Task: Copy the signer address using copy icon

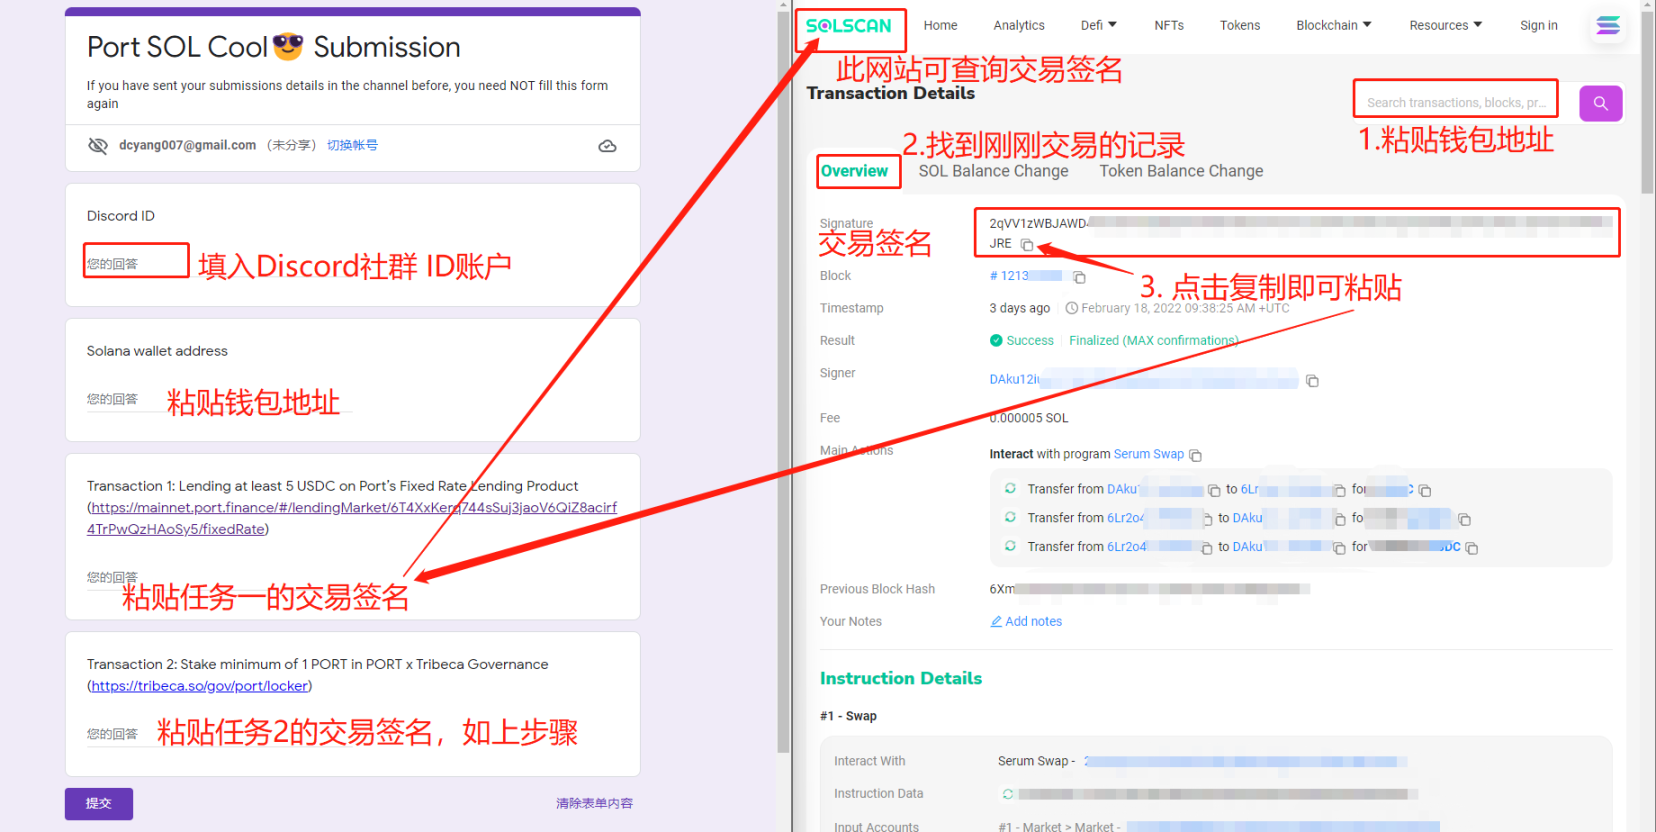Action: coord(1312,381)
